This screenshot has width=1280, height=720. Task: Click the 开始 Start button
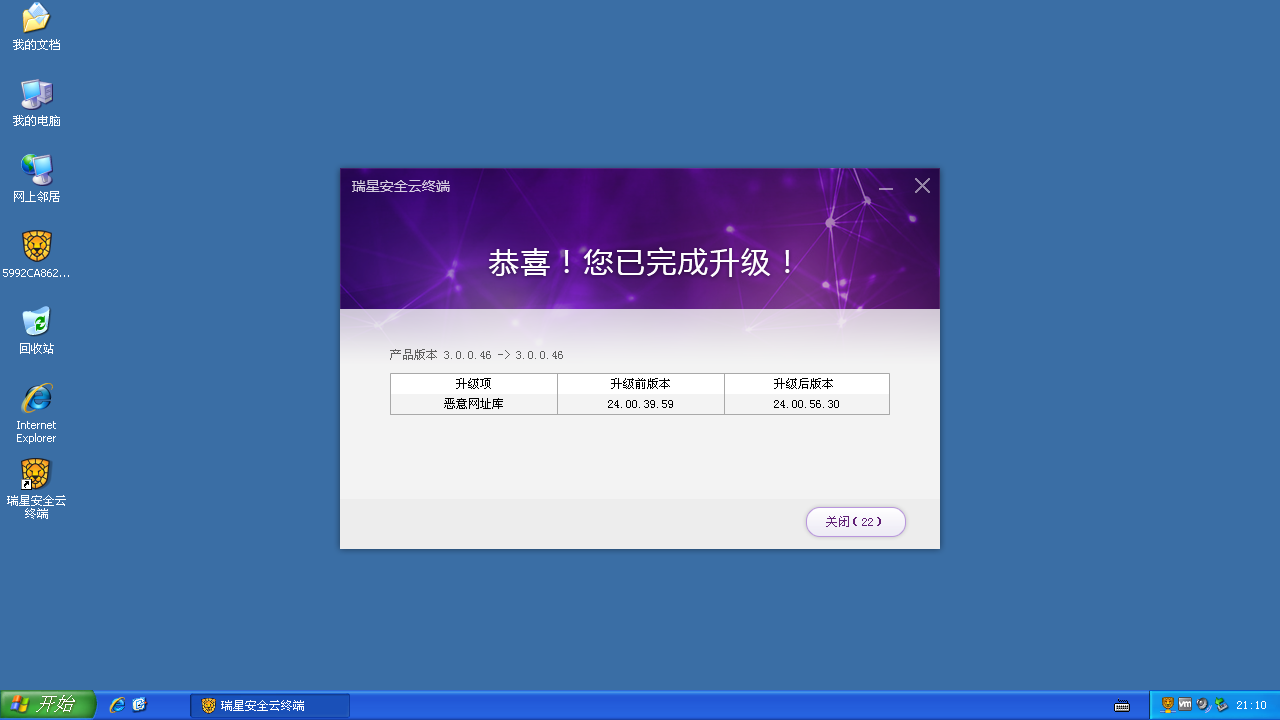pos(47,705)
